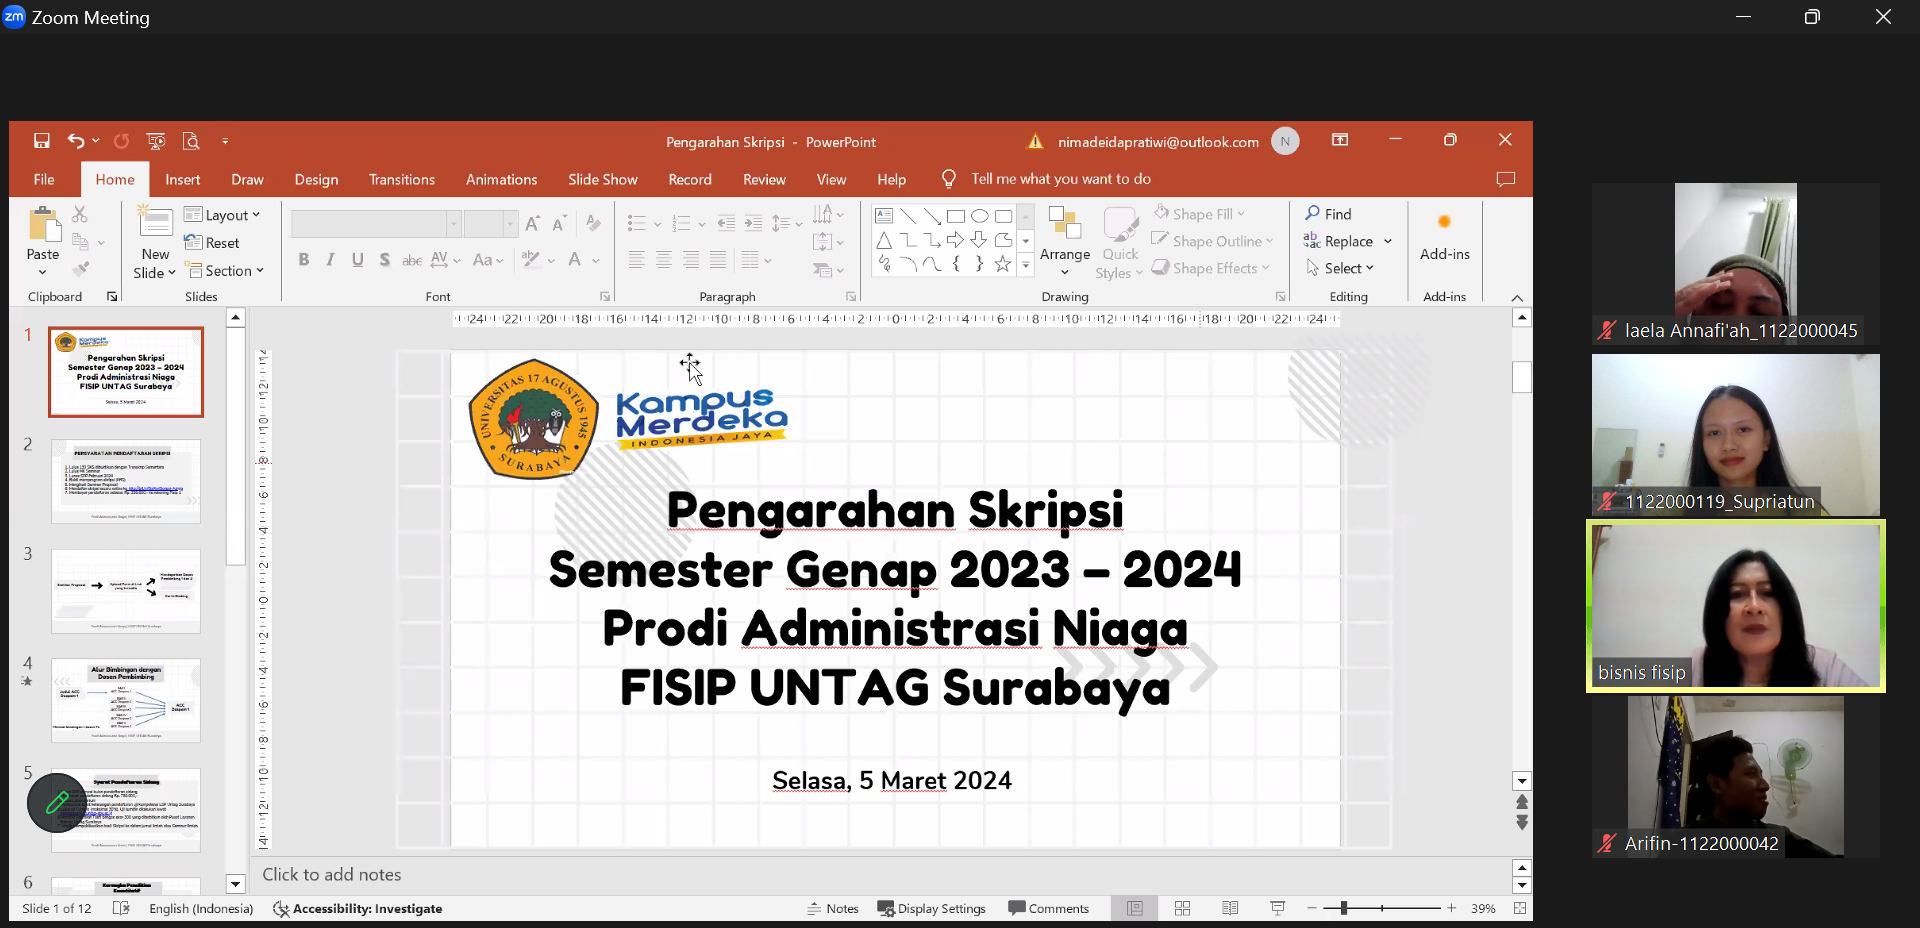Open Shape Fill dropdown
The width and height of the screenshot is (1920, 928).
(x=1199, y=213)
